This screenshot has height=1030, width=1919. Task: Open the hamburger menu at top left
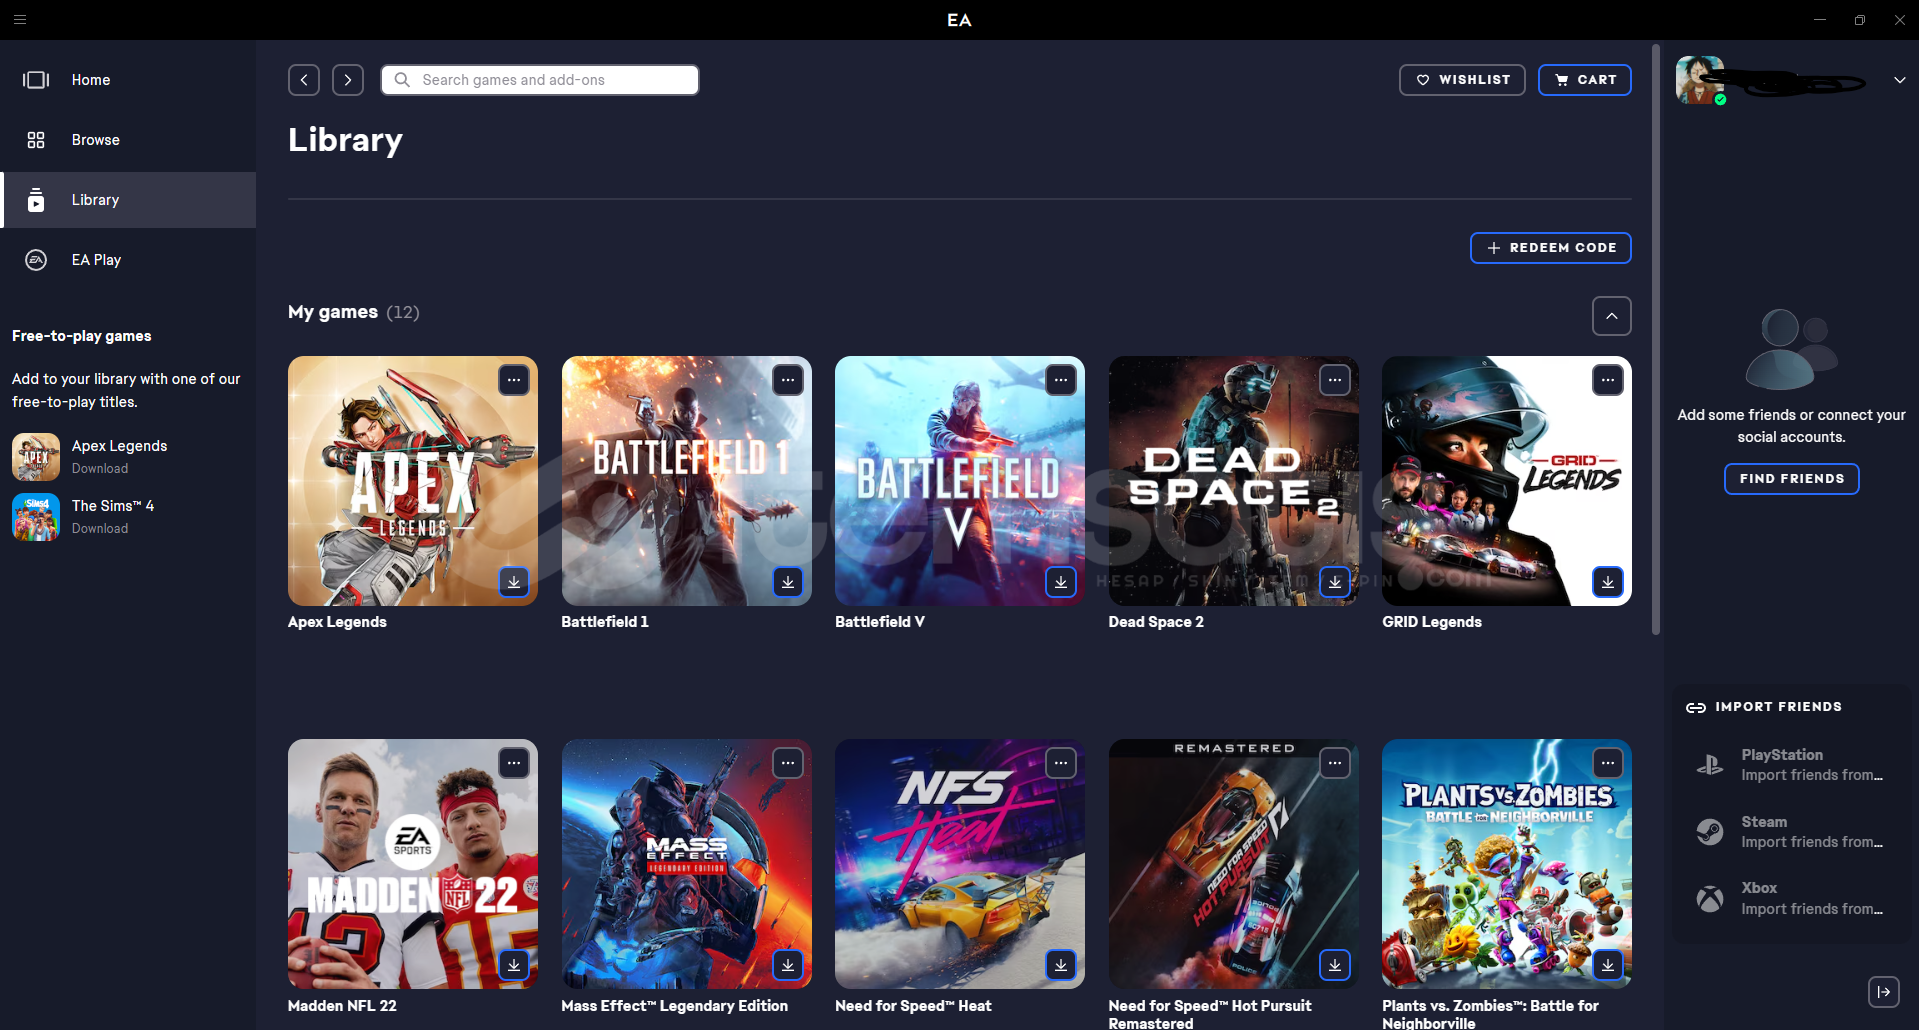20,20
